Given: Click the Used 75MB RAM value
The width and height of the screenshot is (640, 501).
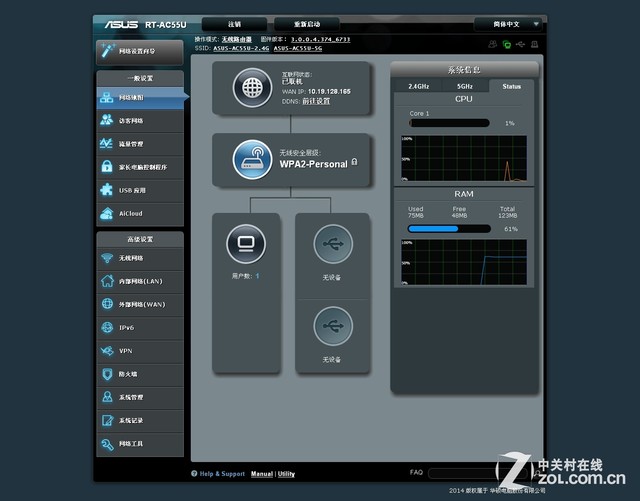Looking at the screenshot, I should coord(416,212).
